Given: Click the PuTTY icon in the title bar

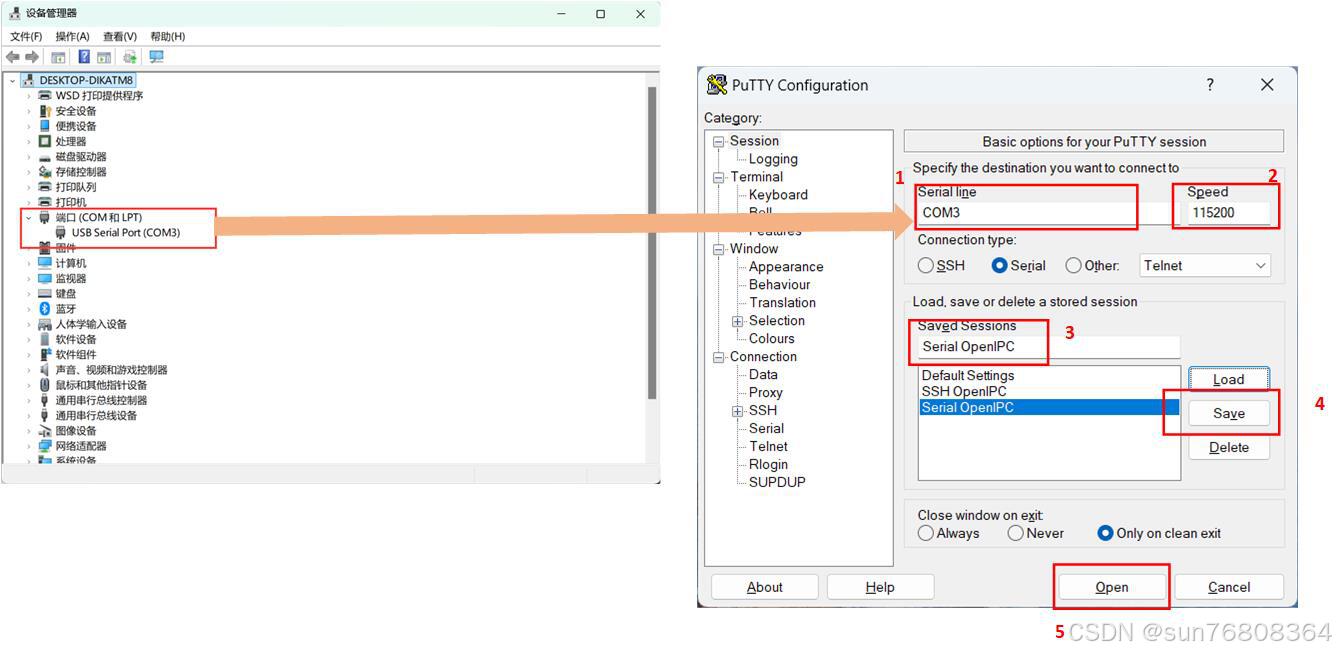Looking at the screenshot, I should [717, 85].
